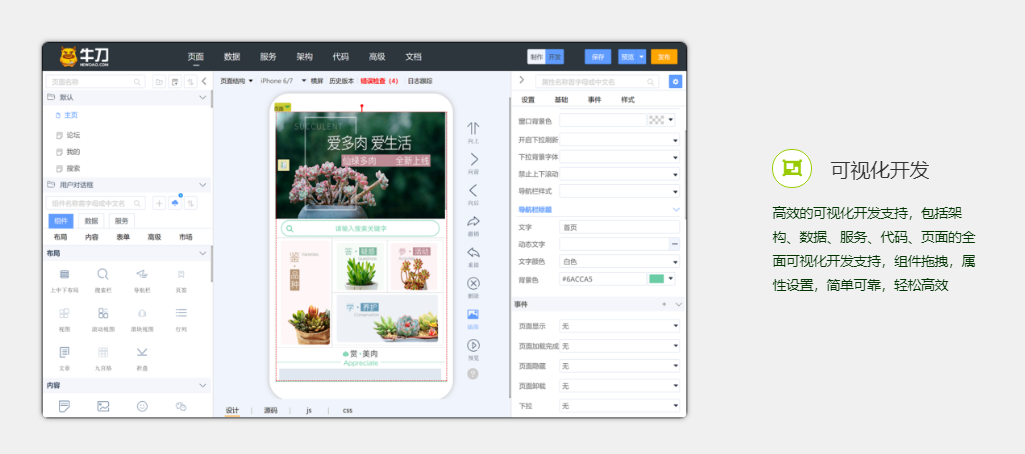
Task: Click the sort icon beside page search
Action: (x=190, y=82)
